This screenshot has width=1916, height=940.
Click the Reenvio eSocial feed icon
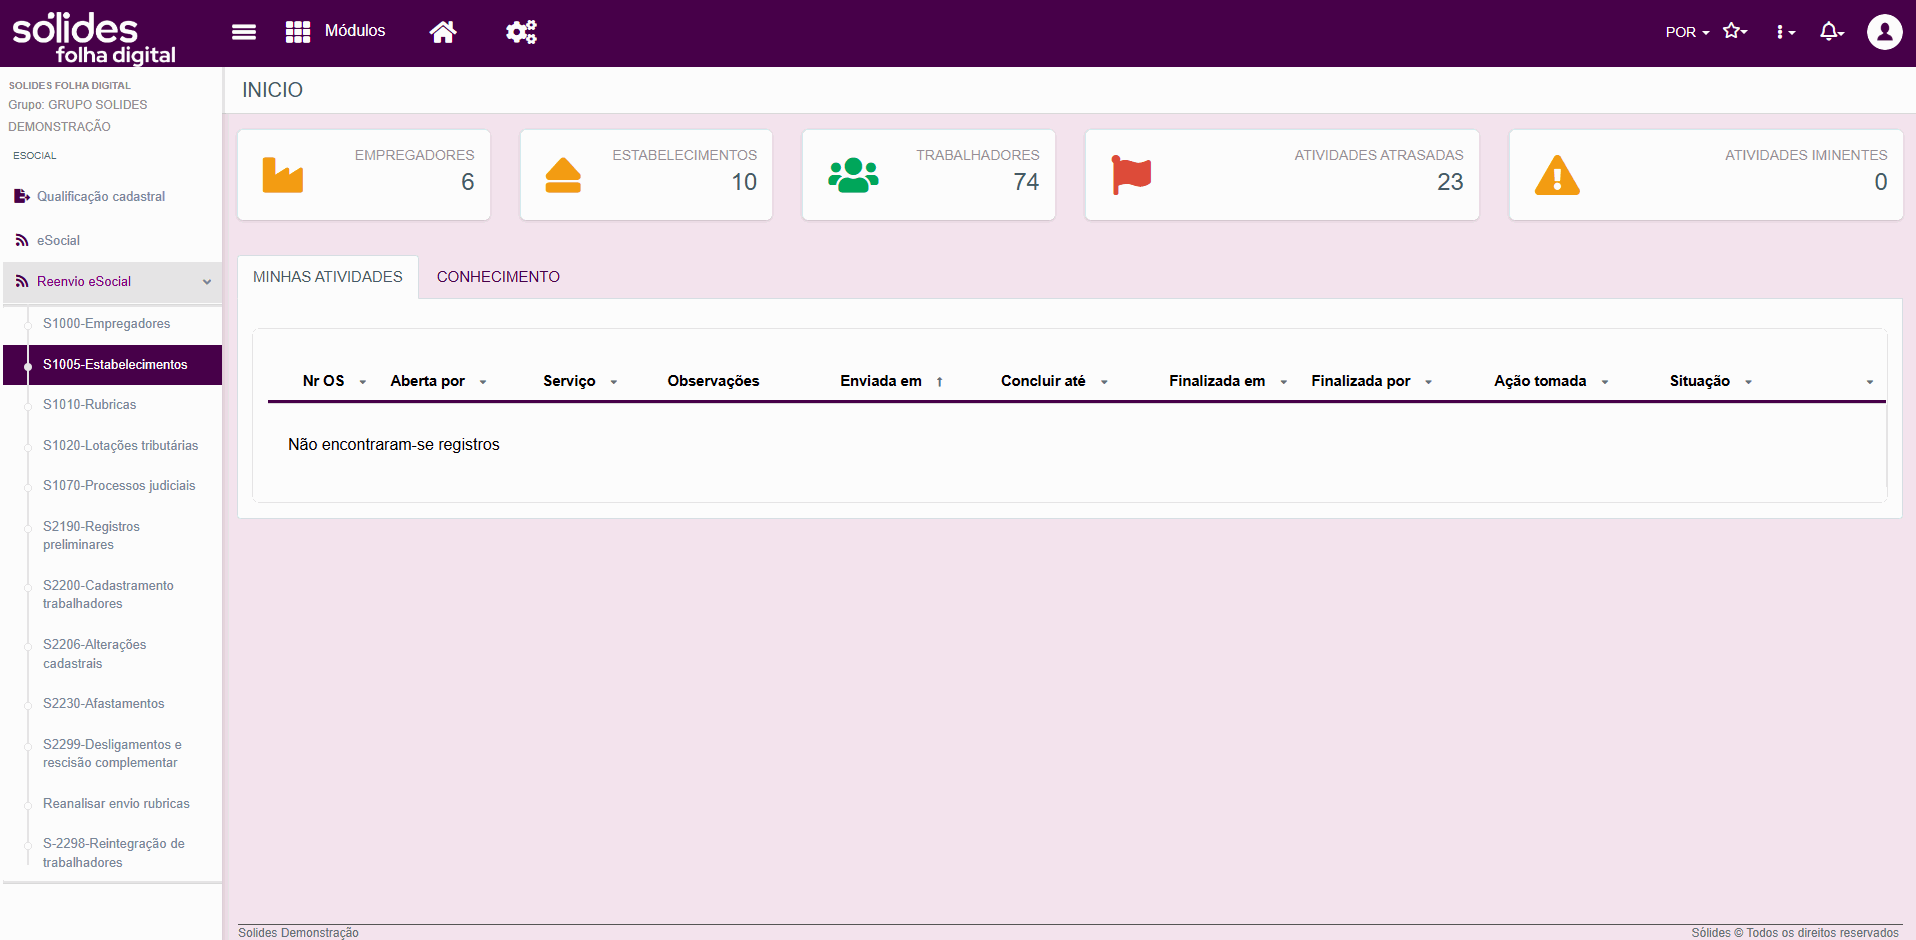22,281
